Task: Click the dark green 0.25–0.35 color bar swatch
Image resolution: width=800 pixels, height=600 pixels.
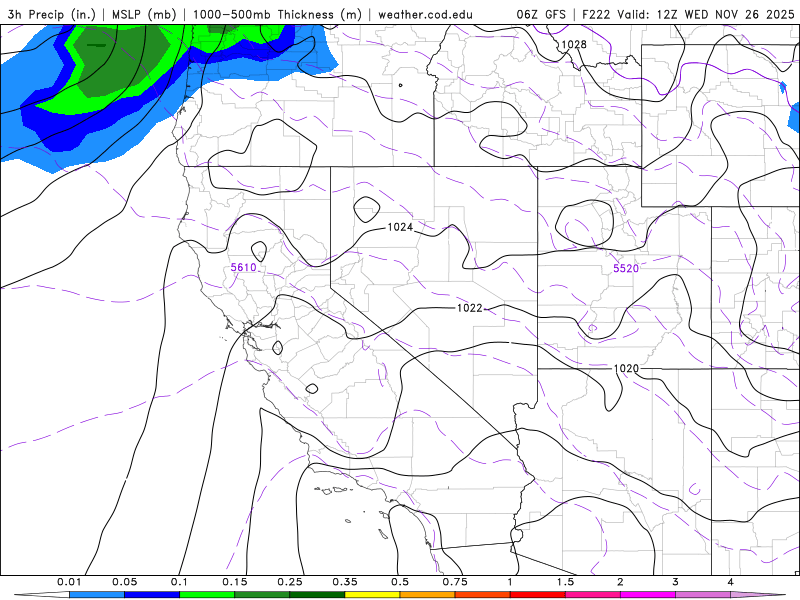Action: [x=317, y=595]
